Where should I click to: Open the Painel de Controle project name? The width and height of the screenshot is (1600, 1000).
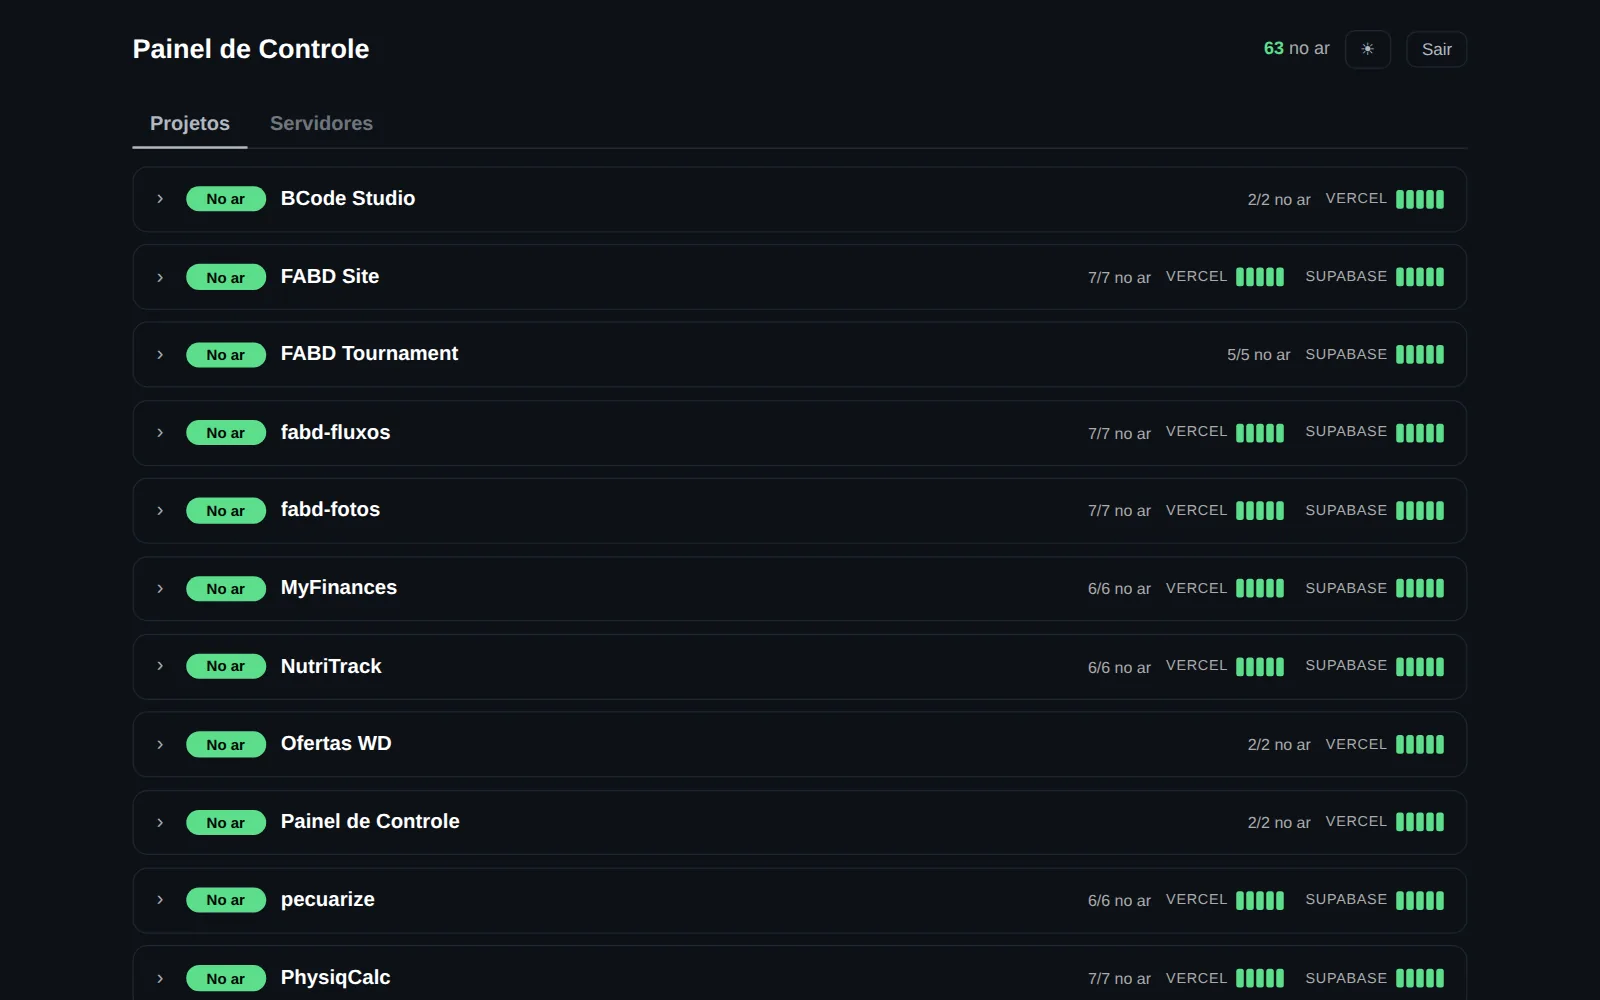[370, 821]
